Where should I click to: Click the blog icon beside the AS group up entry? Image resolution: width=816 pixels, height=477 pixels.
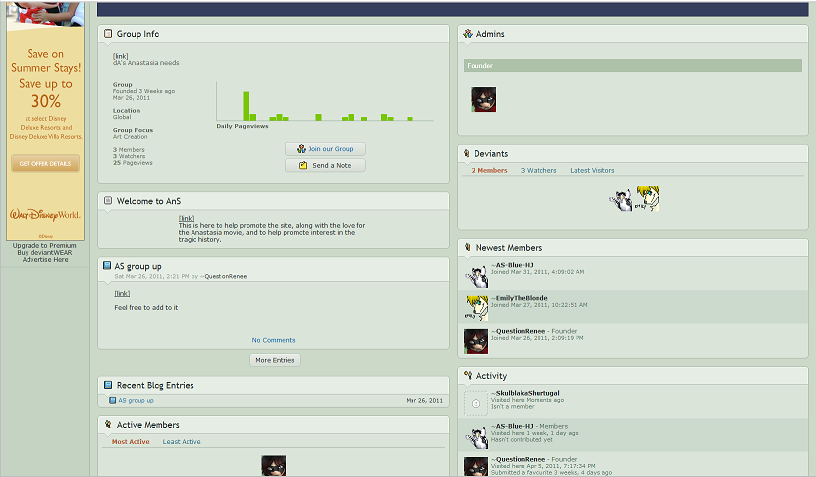pos(112,401)
